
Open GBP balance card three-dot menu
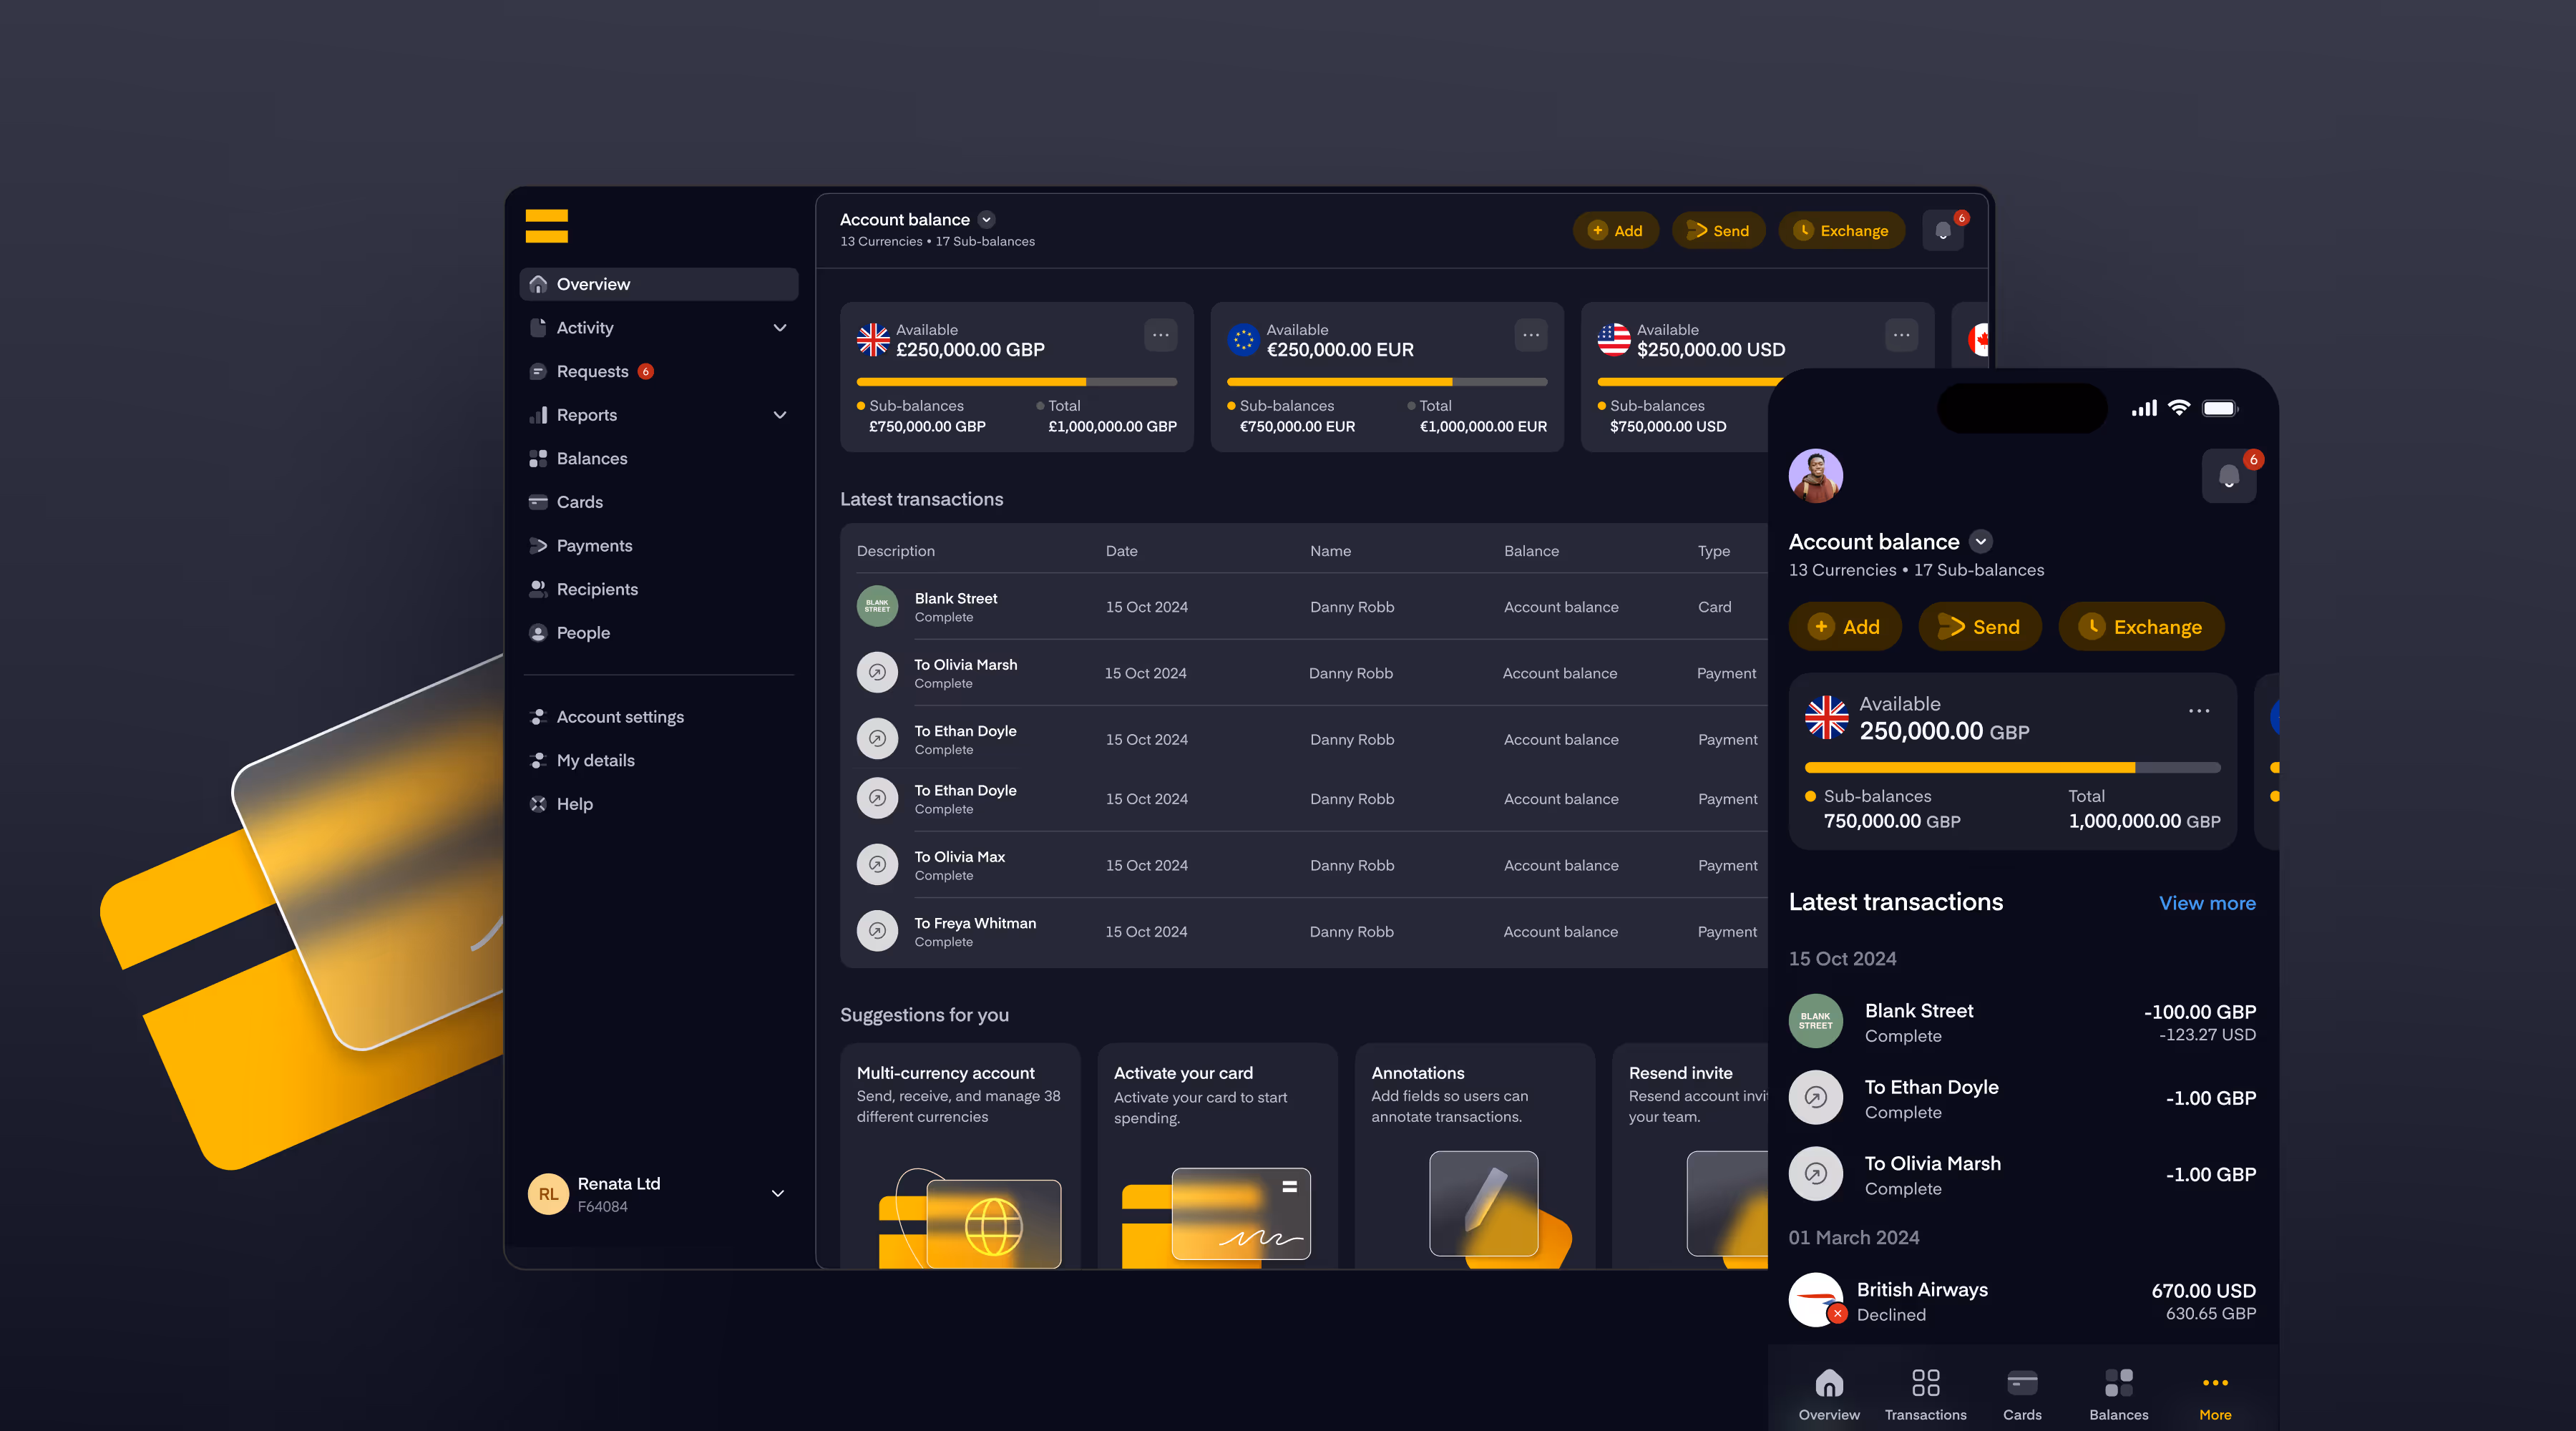point(1160,336)
